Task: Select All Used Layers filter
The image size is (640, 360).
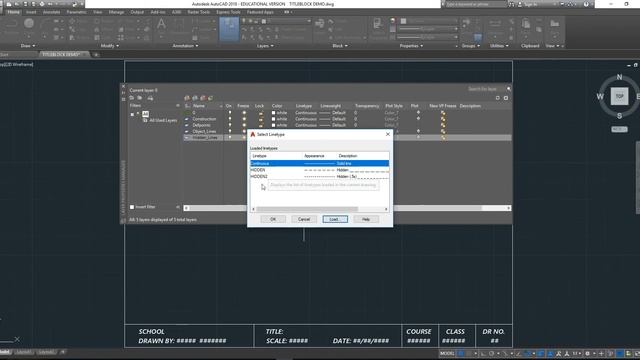Action: click(x=163, y=120)
